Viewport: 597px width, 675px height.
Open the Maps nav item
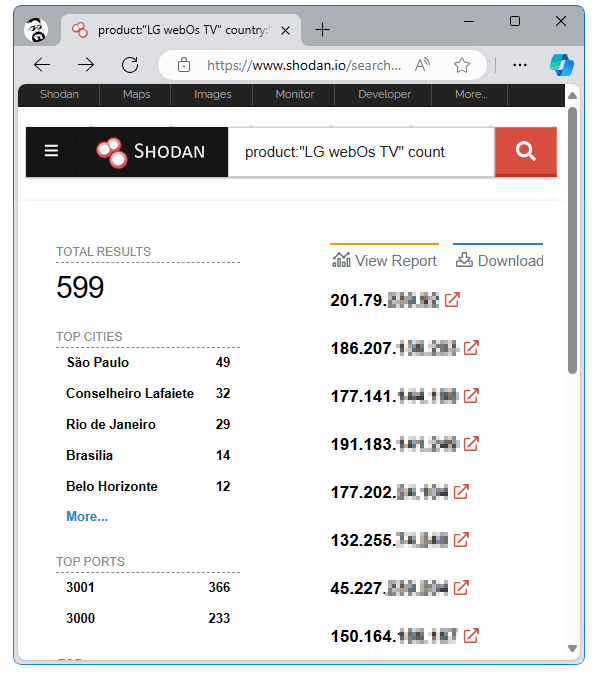136,94
